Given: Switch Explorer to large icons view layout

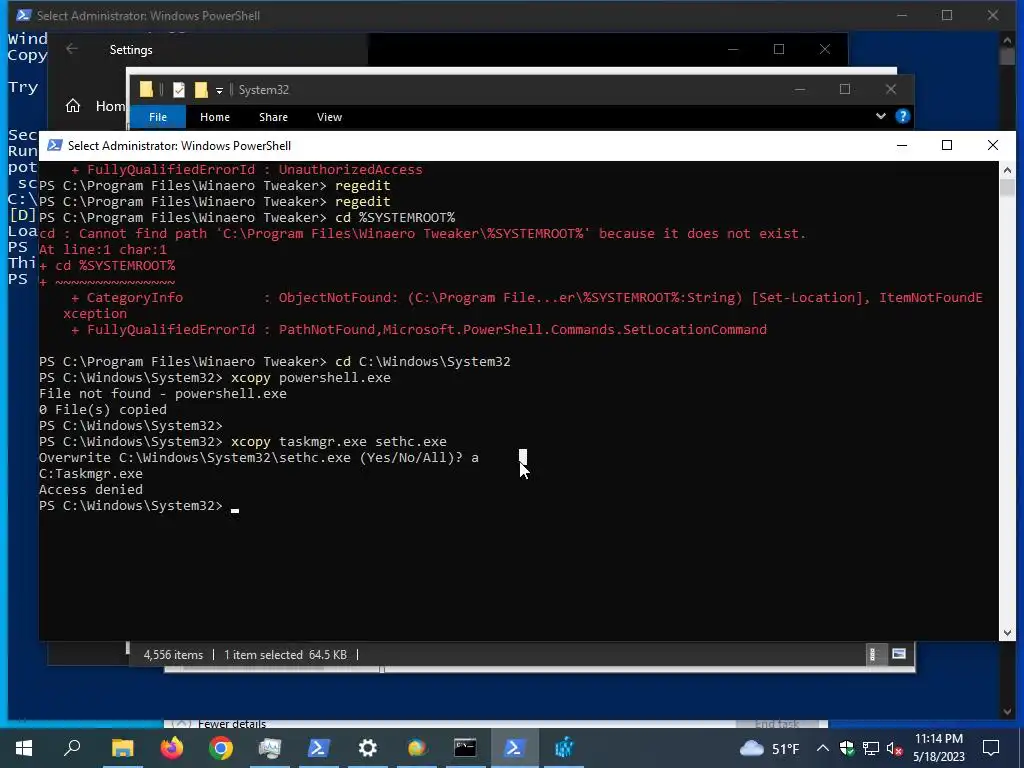Looking at the screenshot, I should [x=899, y=654].
